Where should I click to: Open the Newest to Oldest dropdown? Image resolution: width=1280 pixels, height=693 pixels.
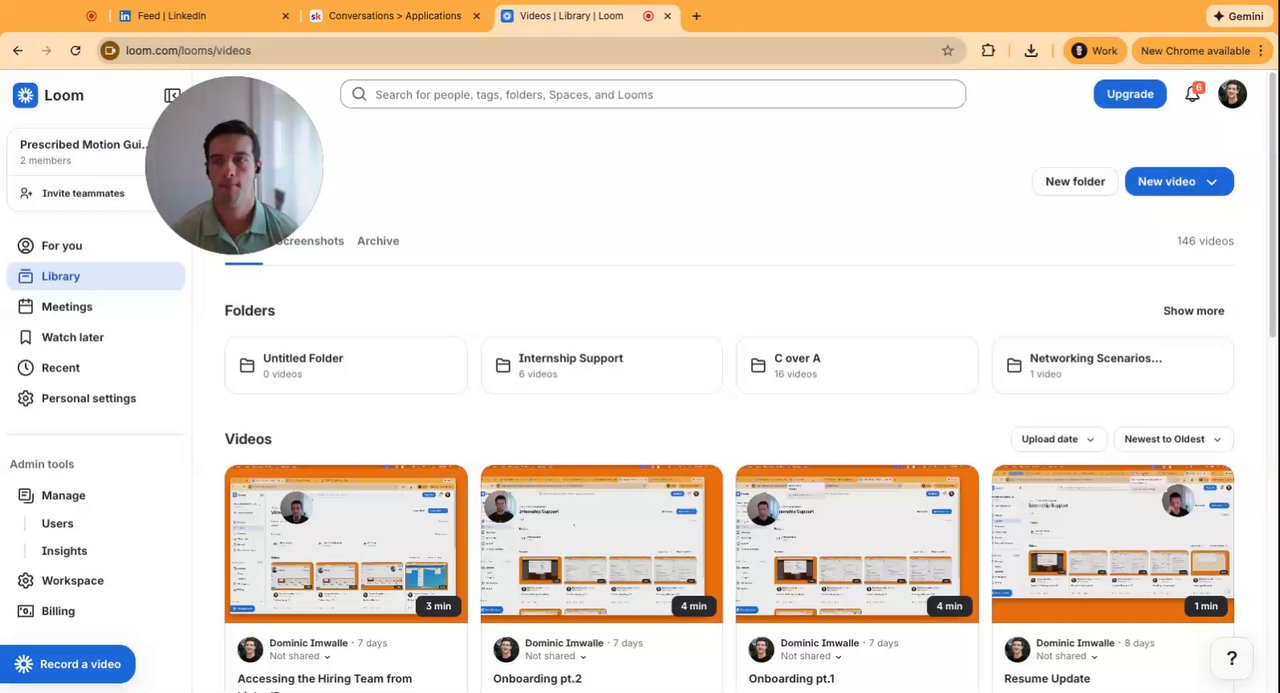tap(1173, 439)
